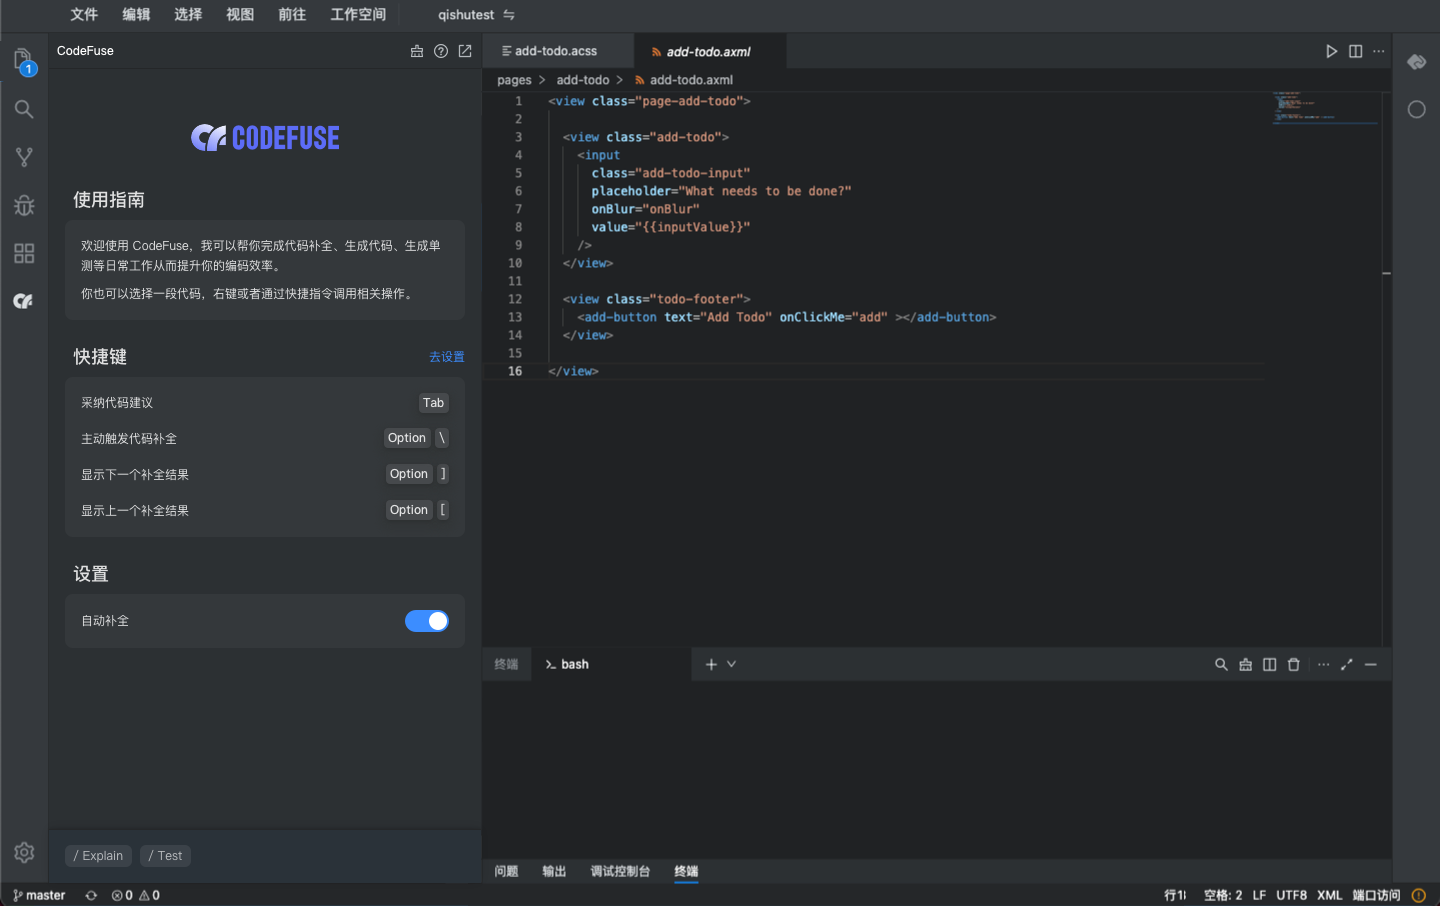Open the Extensions grid icon

click(24, 253)
